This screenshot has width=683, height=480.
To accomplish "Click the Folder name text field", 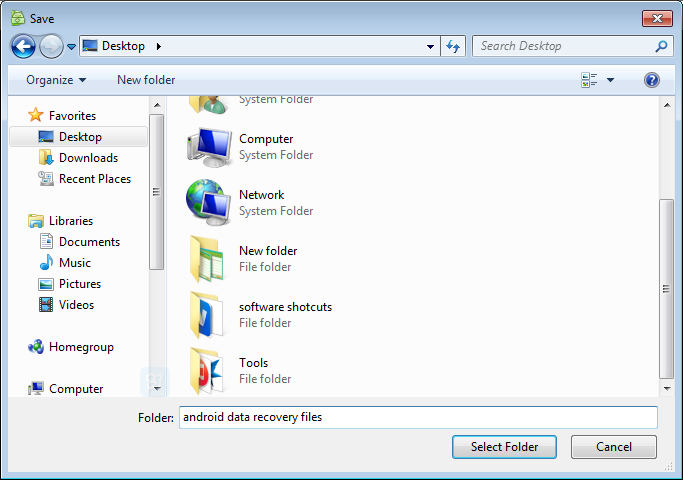I will 417,417.
